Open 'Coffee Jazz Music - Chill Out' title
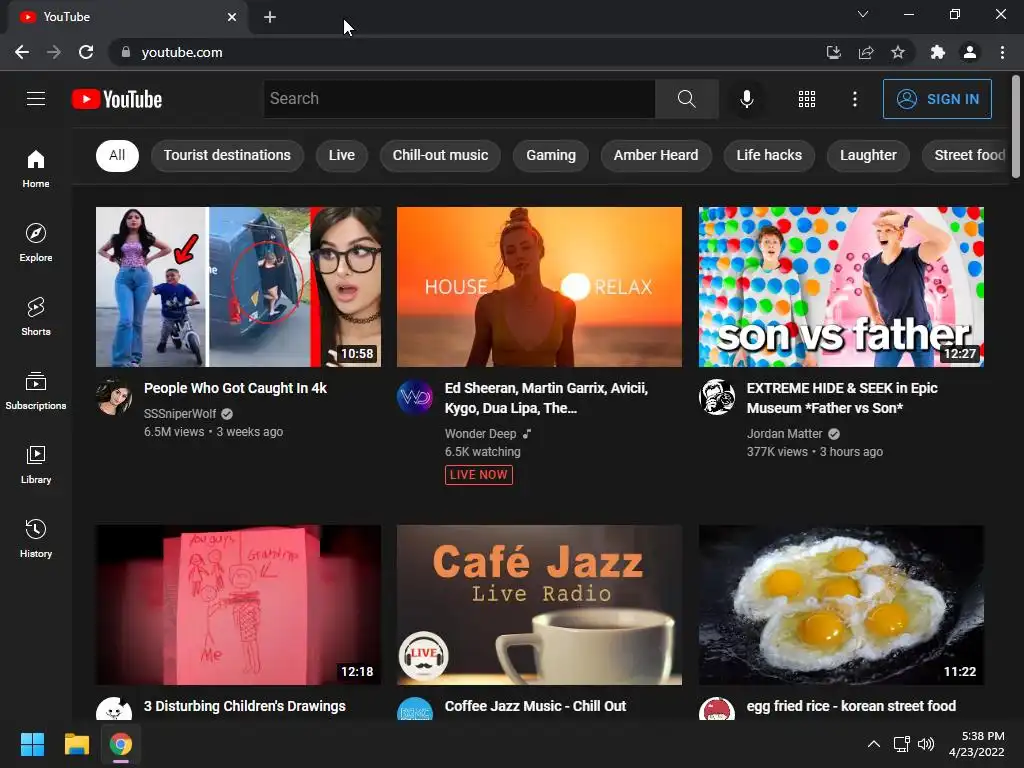The image size is (1024, 768). [x=535, y=706]
